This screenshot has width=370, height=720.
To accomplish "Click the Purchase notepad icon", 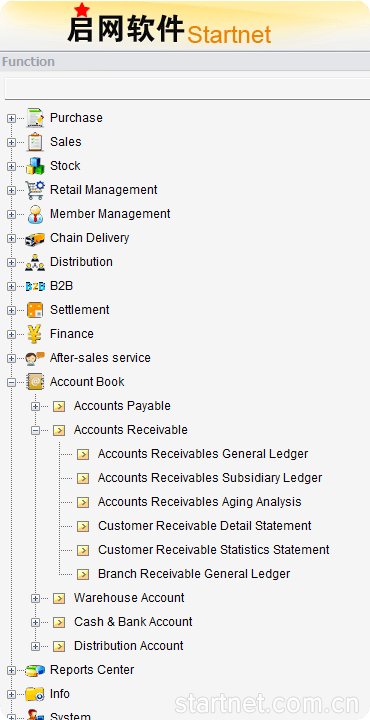I will [35, 118].
